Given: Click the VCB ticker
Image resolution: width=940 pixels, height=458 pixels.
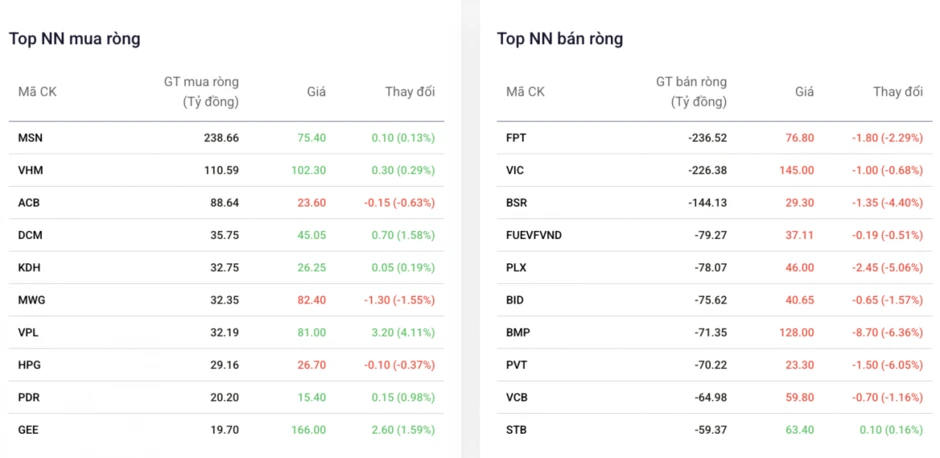Looking at the screenshot, I should click(517, 397).
